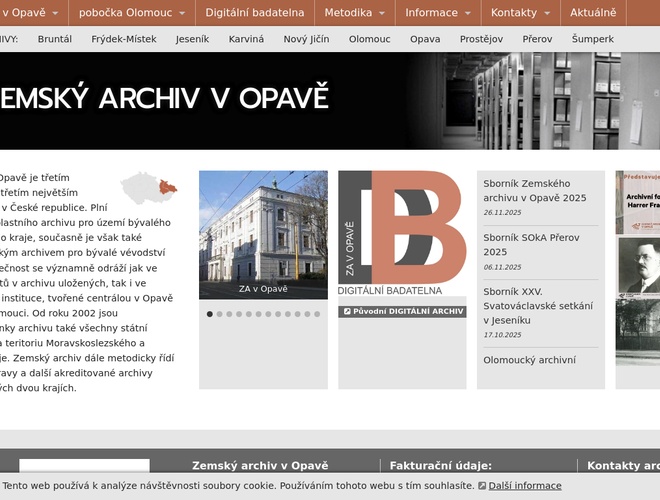Open the Informace dropdown menu
The image size is (660, 500).
[x=438, y=13]
